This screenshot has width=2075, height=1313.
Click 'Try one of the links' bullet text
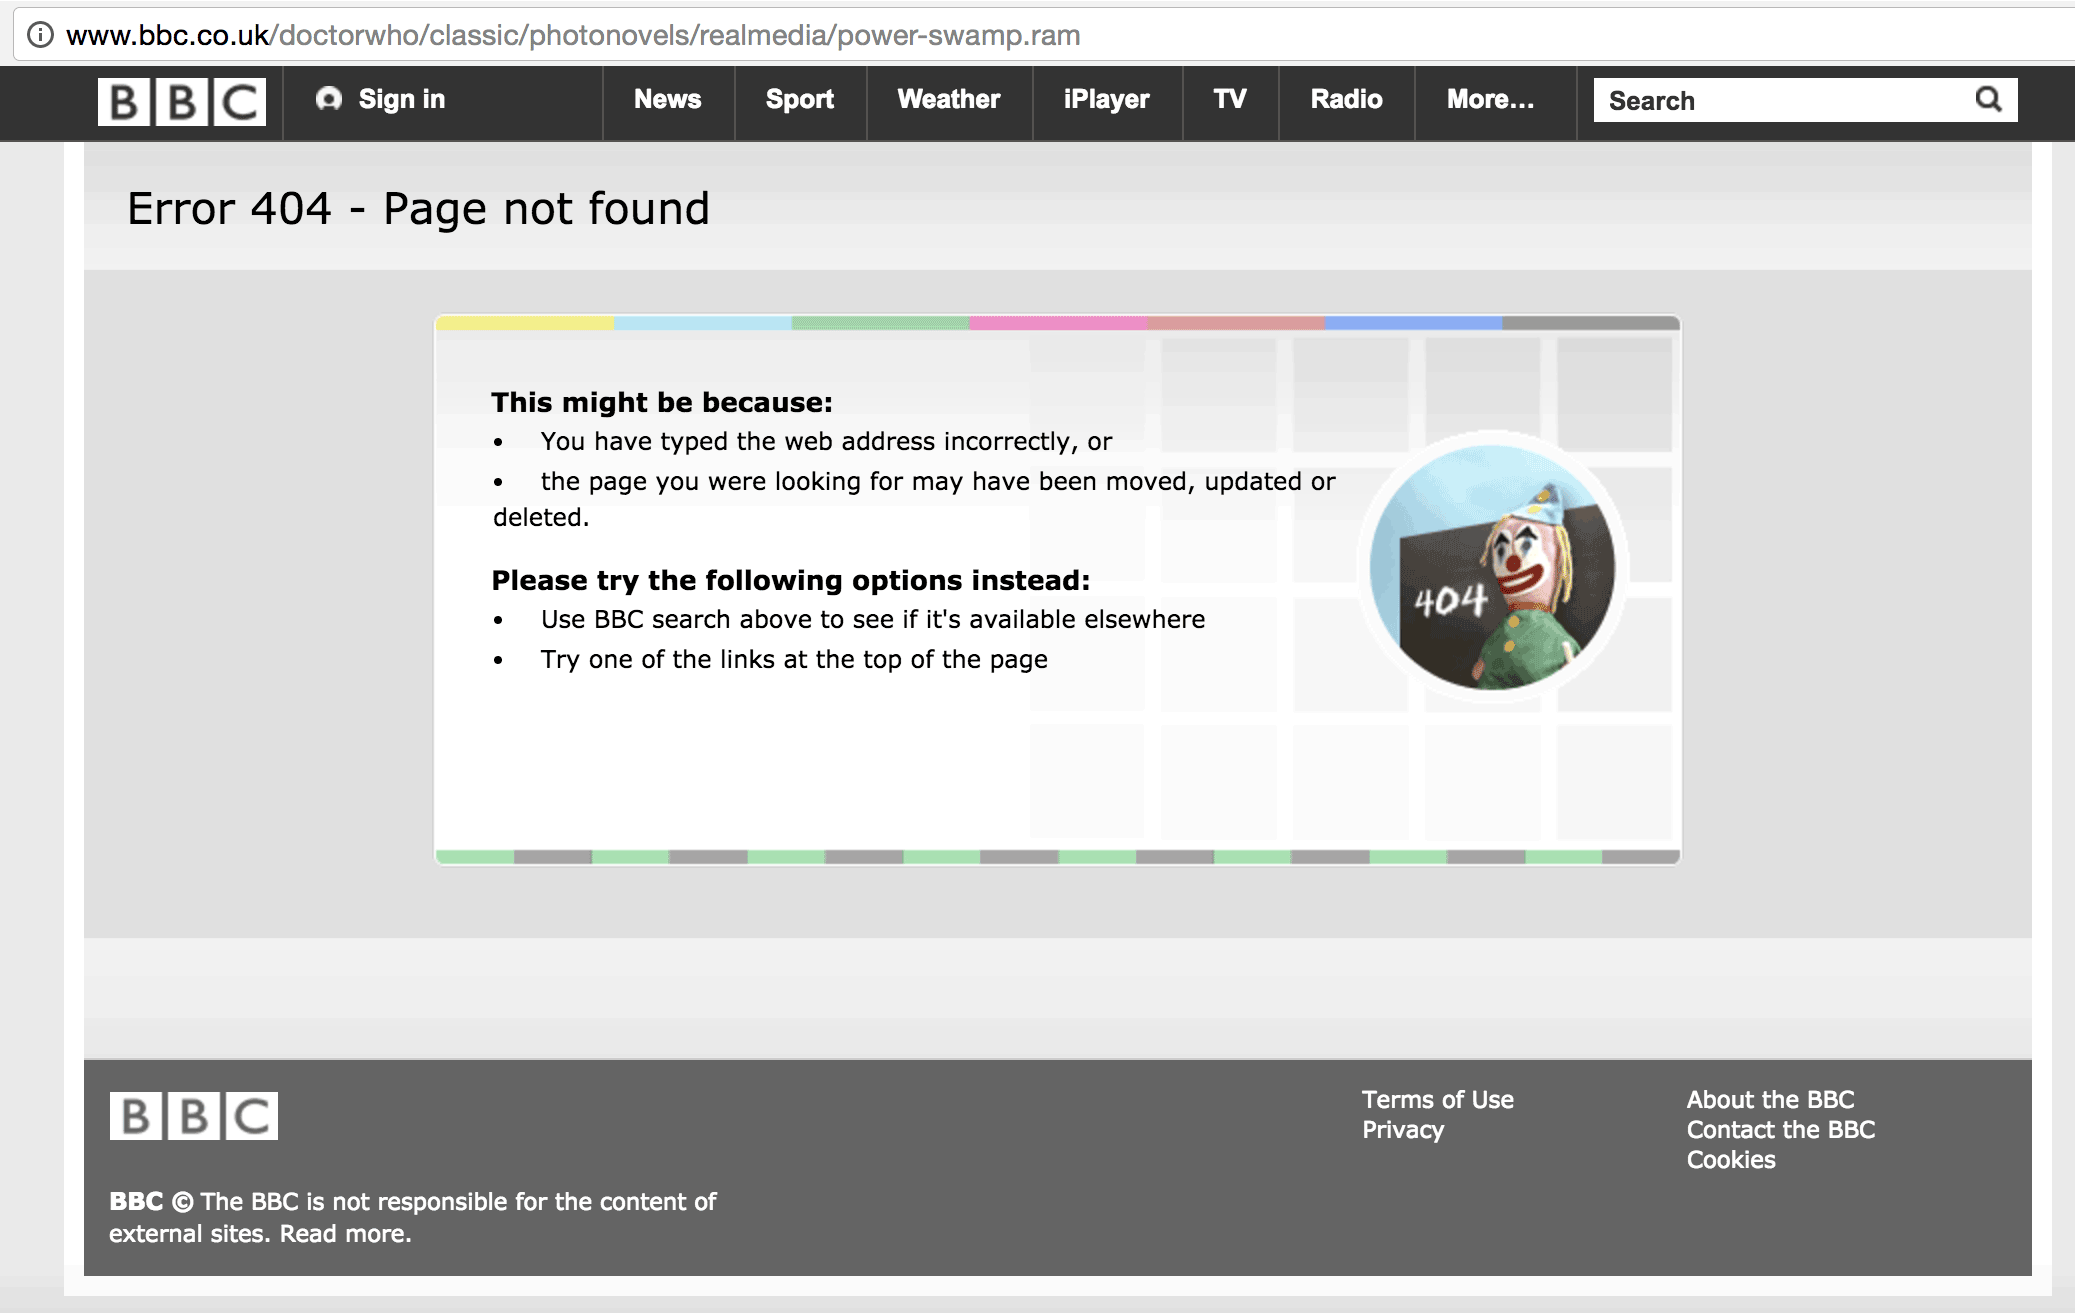tap(794, 659)
